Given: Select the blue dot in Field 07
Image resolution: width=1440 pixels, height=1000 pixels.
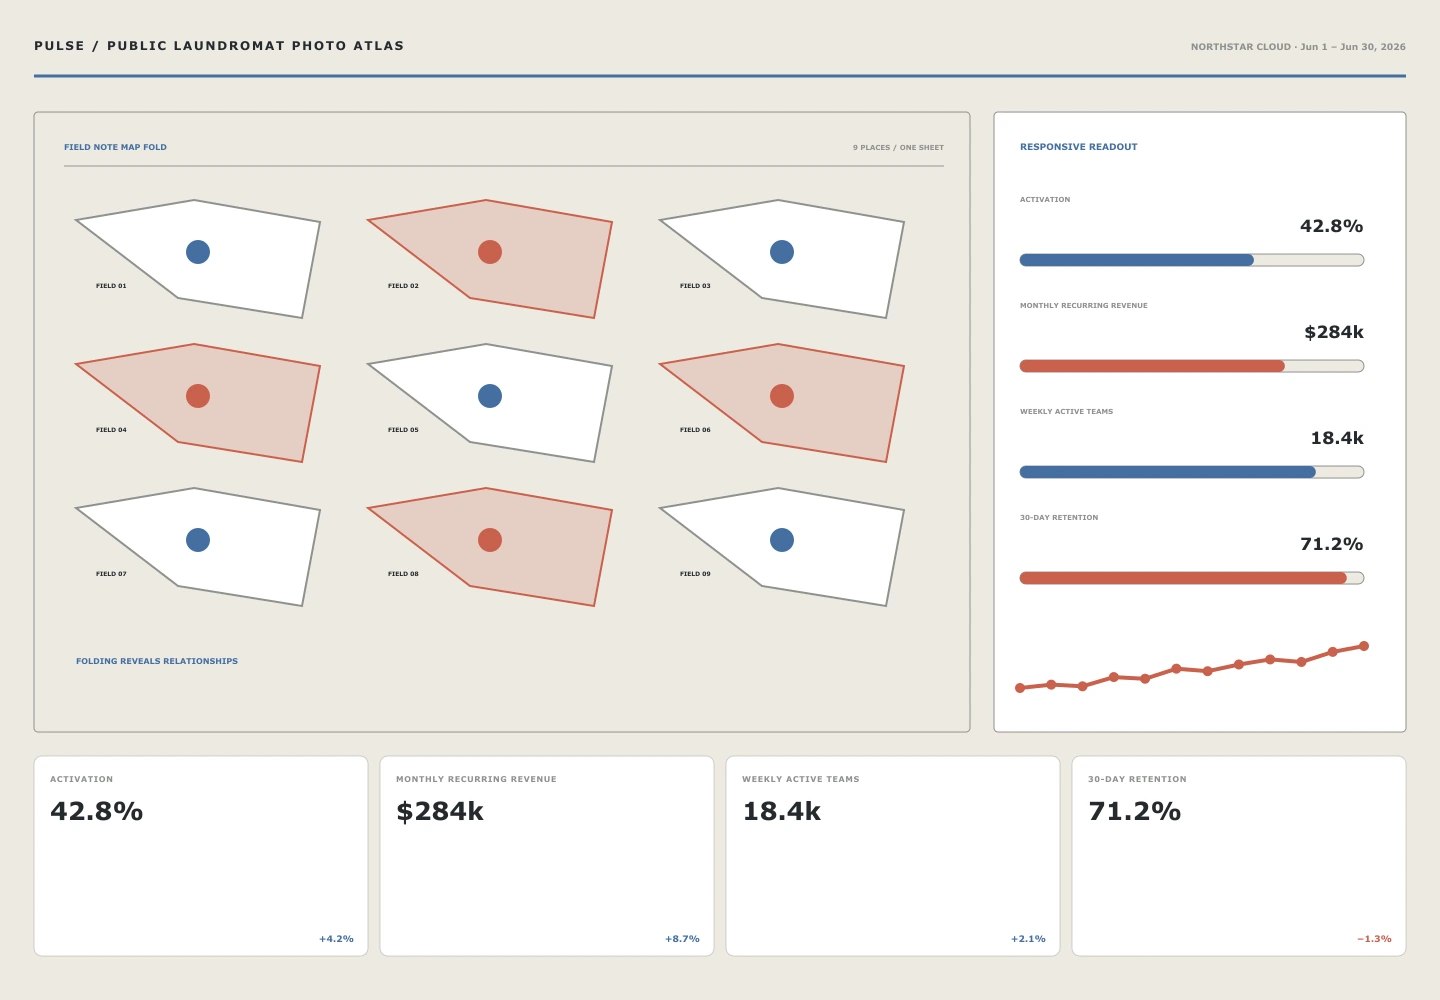Looking at the screenshot, I should click(x=198, y=540).
